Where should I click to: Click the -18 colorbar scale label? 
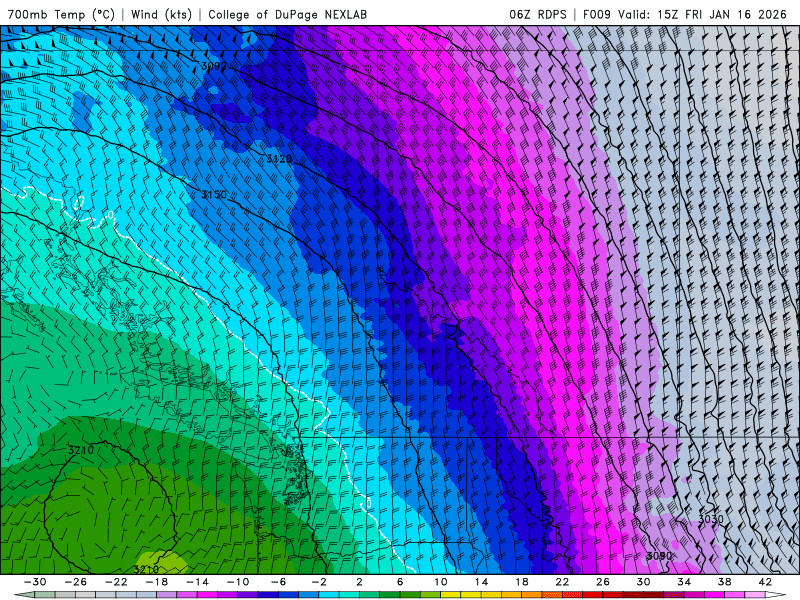(157, 582)
